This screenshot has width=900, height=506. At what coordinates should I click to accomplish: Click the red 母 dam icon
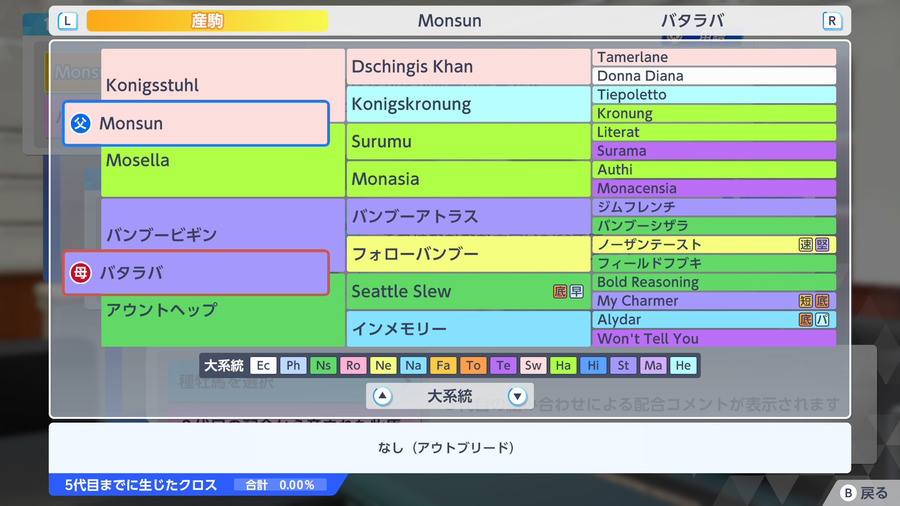80,273
